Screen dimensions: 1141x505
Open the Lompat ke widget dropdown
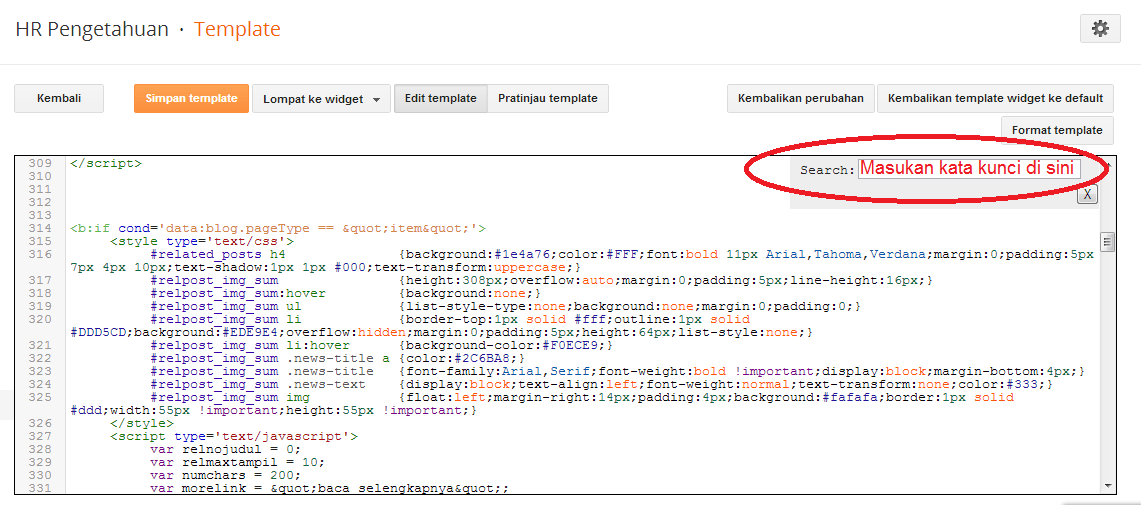(x=322, y=99)
